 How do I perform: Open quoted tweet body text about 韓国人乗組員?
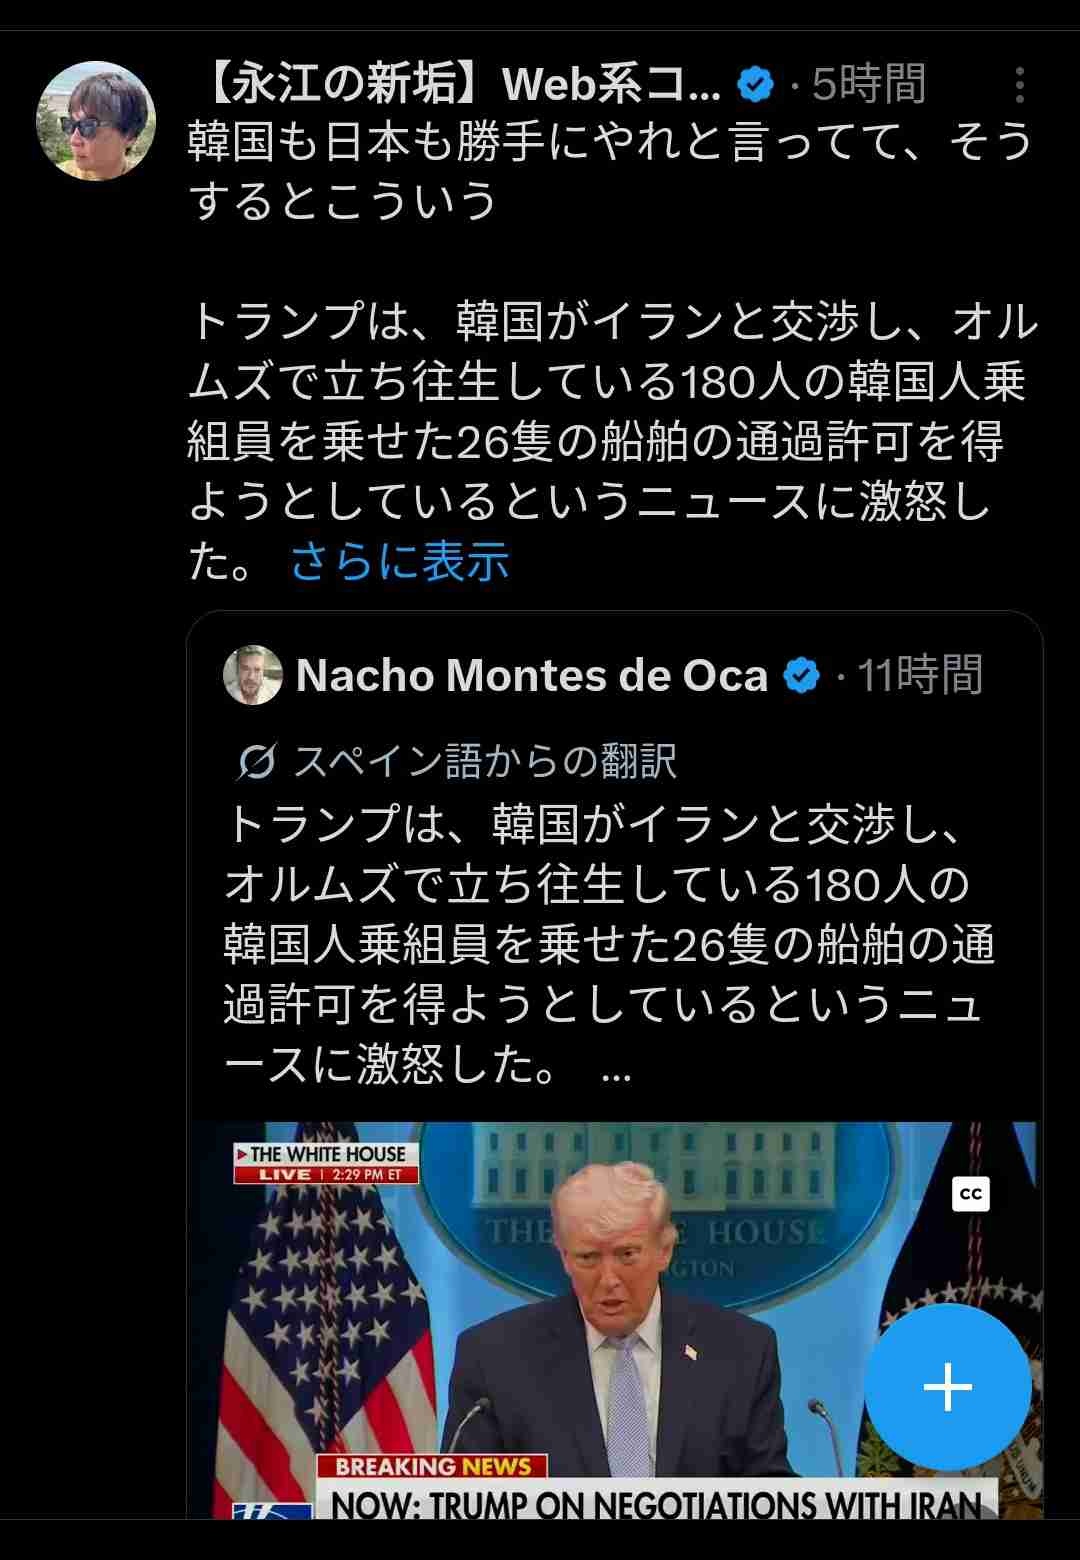point(609,945)
